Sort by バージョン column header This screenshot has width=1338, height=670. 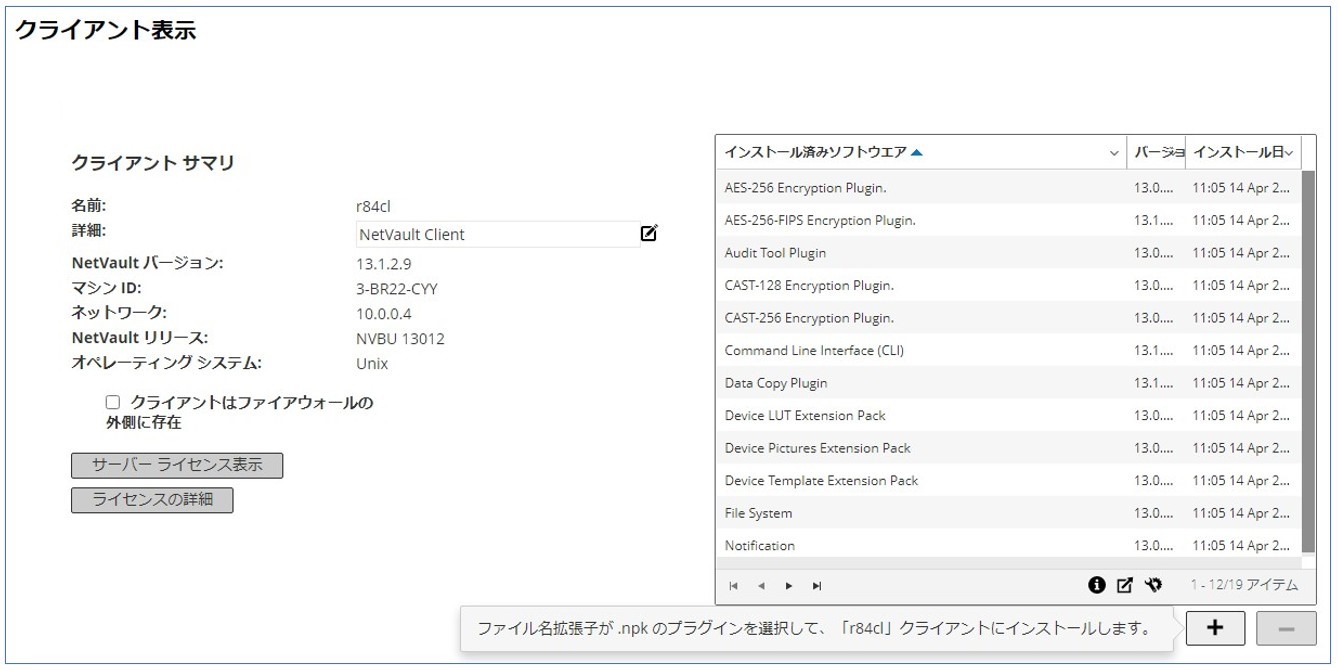click(1157, 153)
